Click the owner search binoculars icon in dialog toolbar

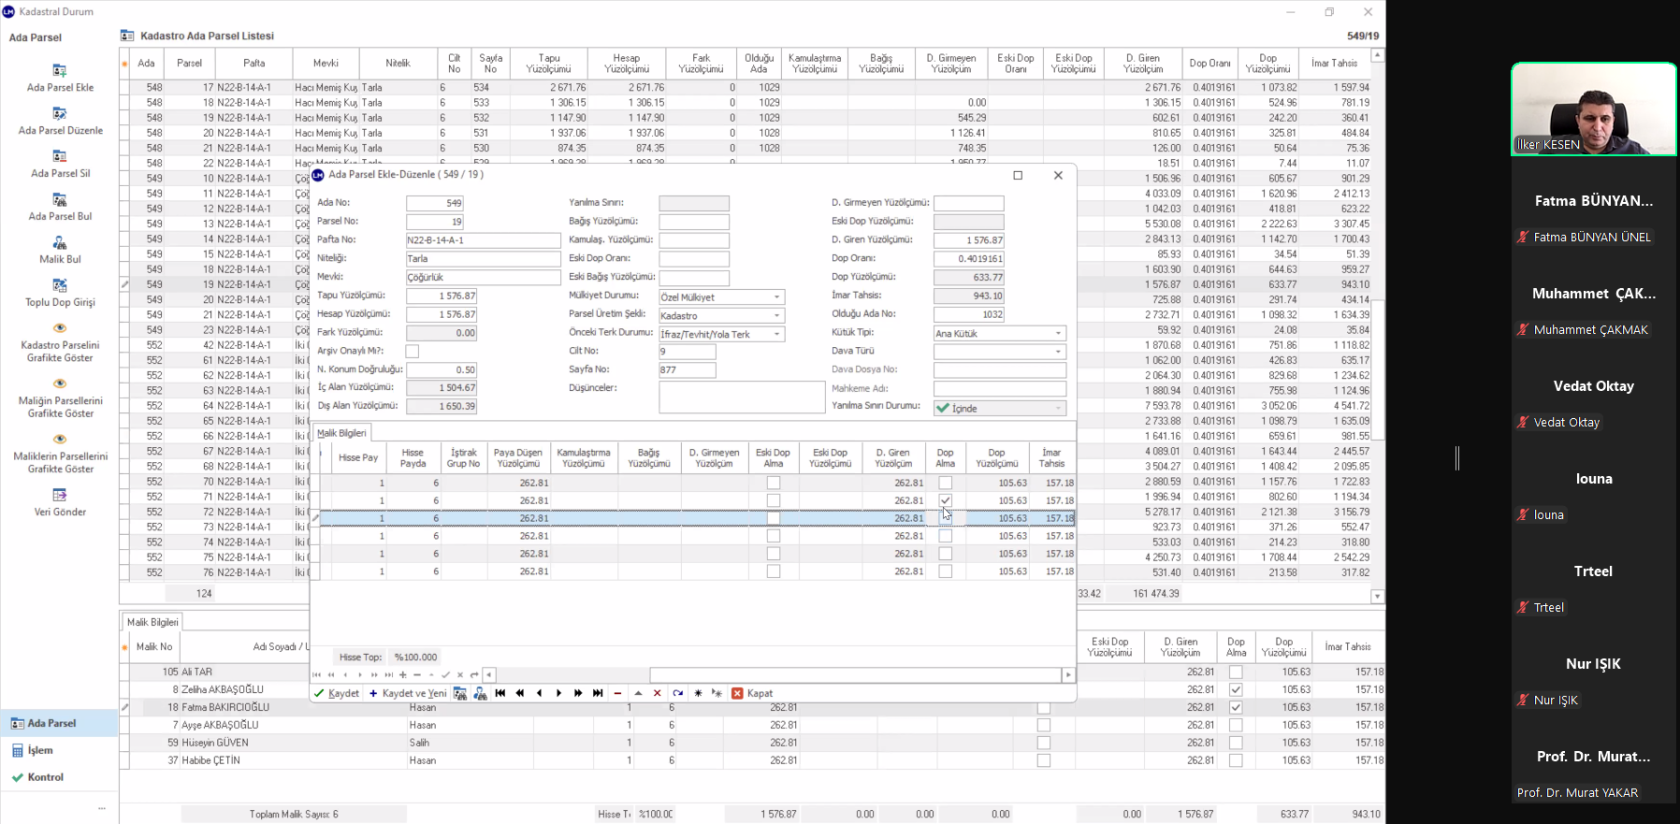point(480,693)
